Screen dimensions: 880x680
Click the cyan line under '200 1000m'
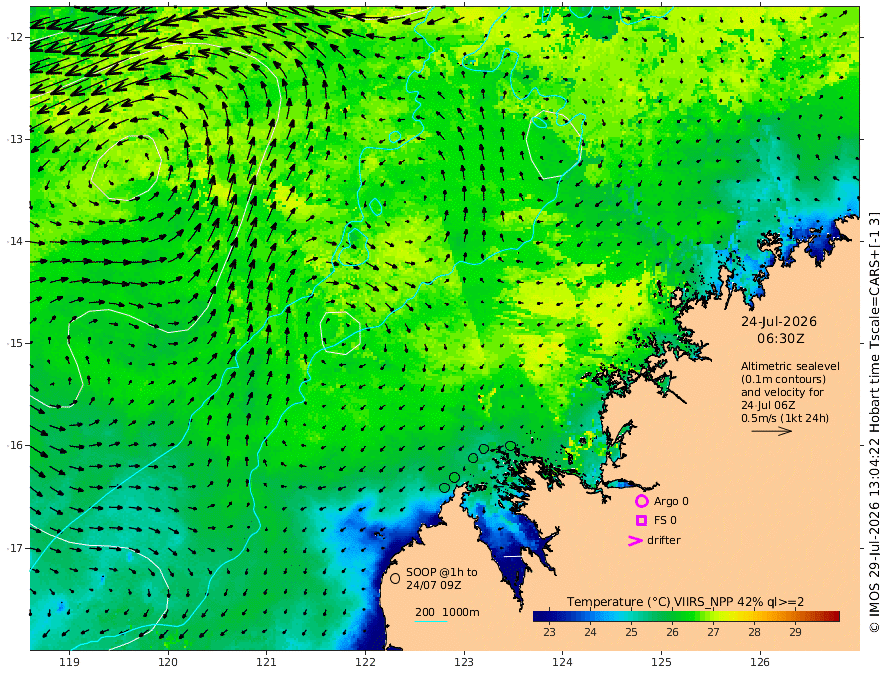(x=431, y=621)
